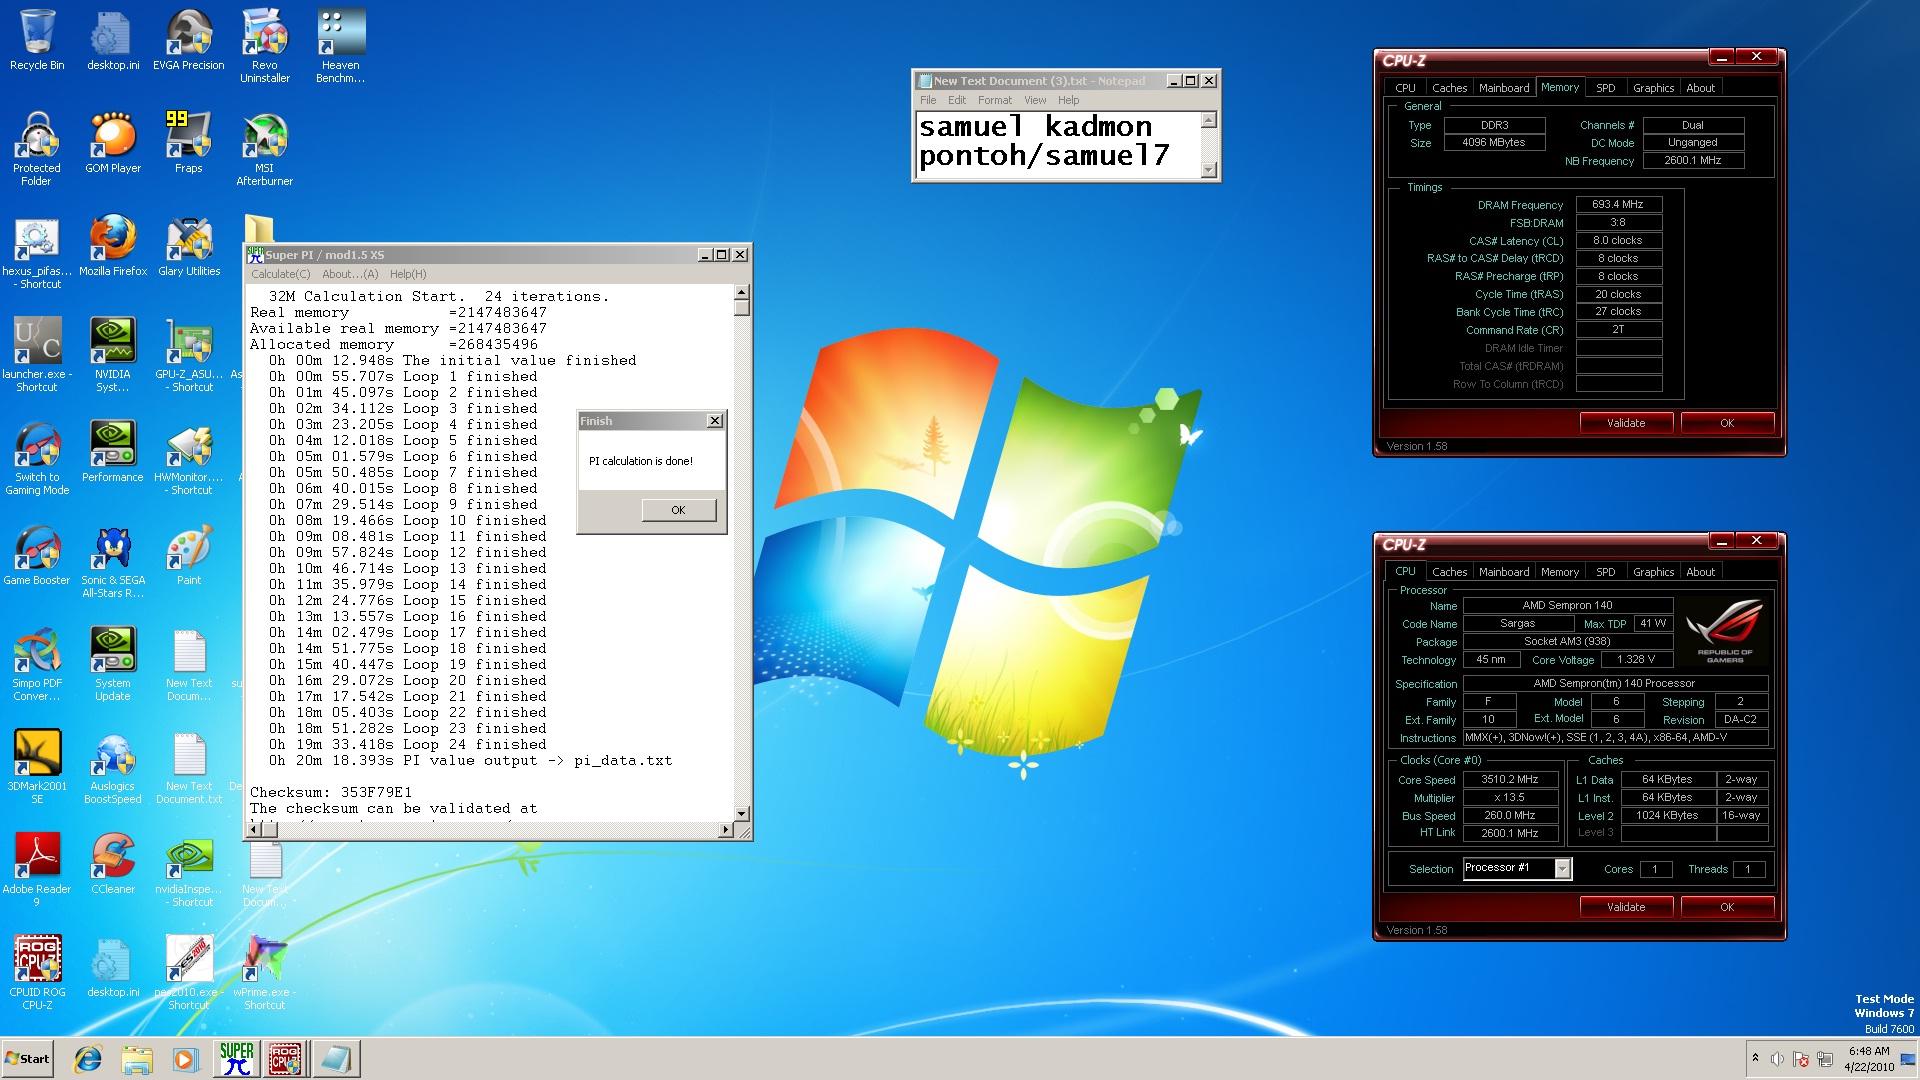
Task: Click OK in Finish dialog
Action: (678, 510)
